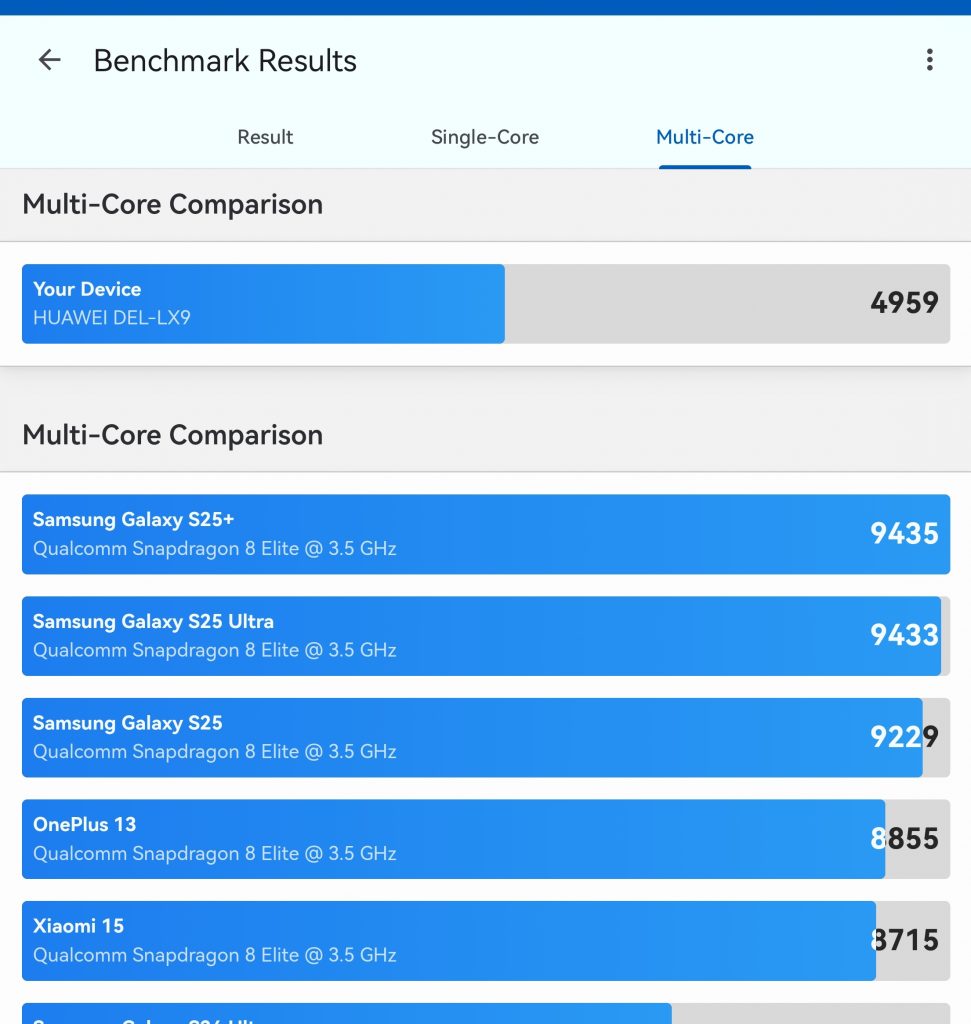Screen dimensions: 971x1024
Task: Click the back arrow icon
Action: click(48, 60)
